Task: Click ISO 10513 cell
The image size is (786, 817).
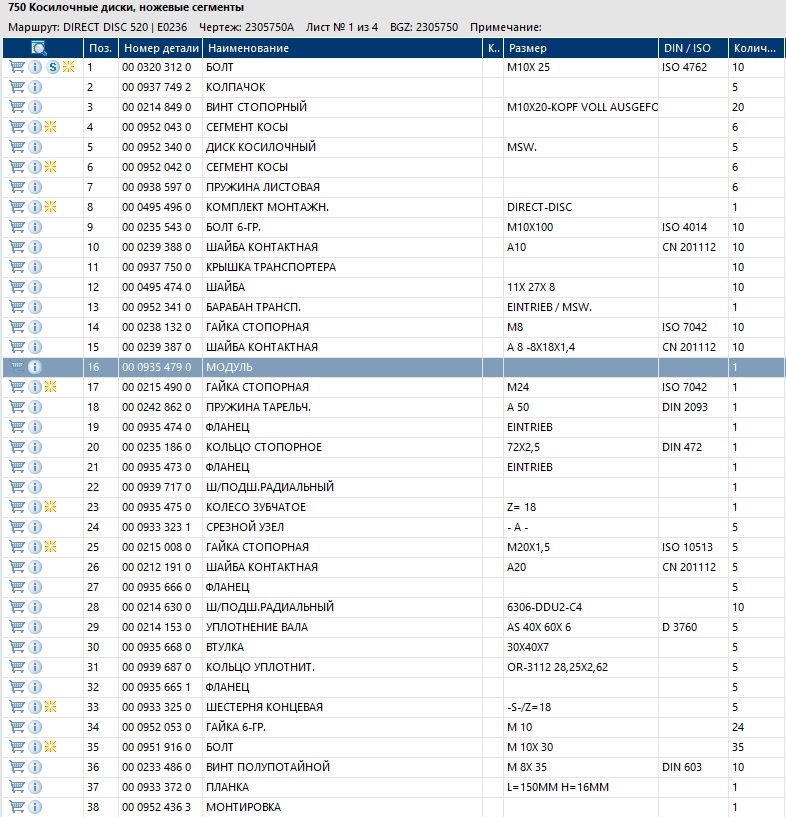Action: [x=688, y=547]
